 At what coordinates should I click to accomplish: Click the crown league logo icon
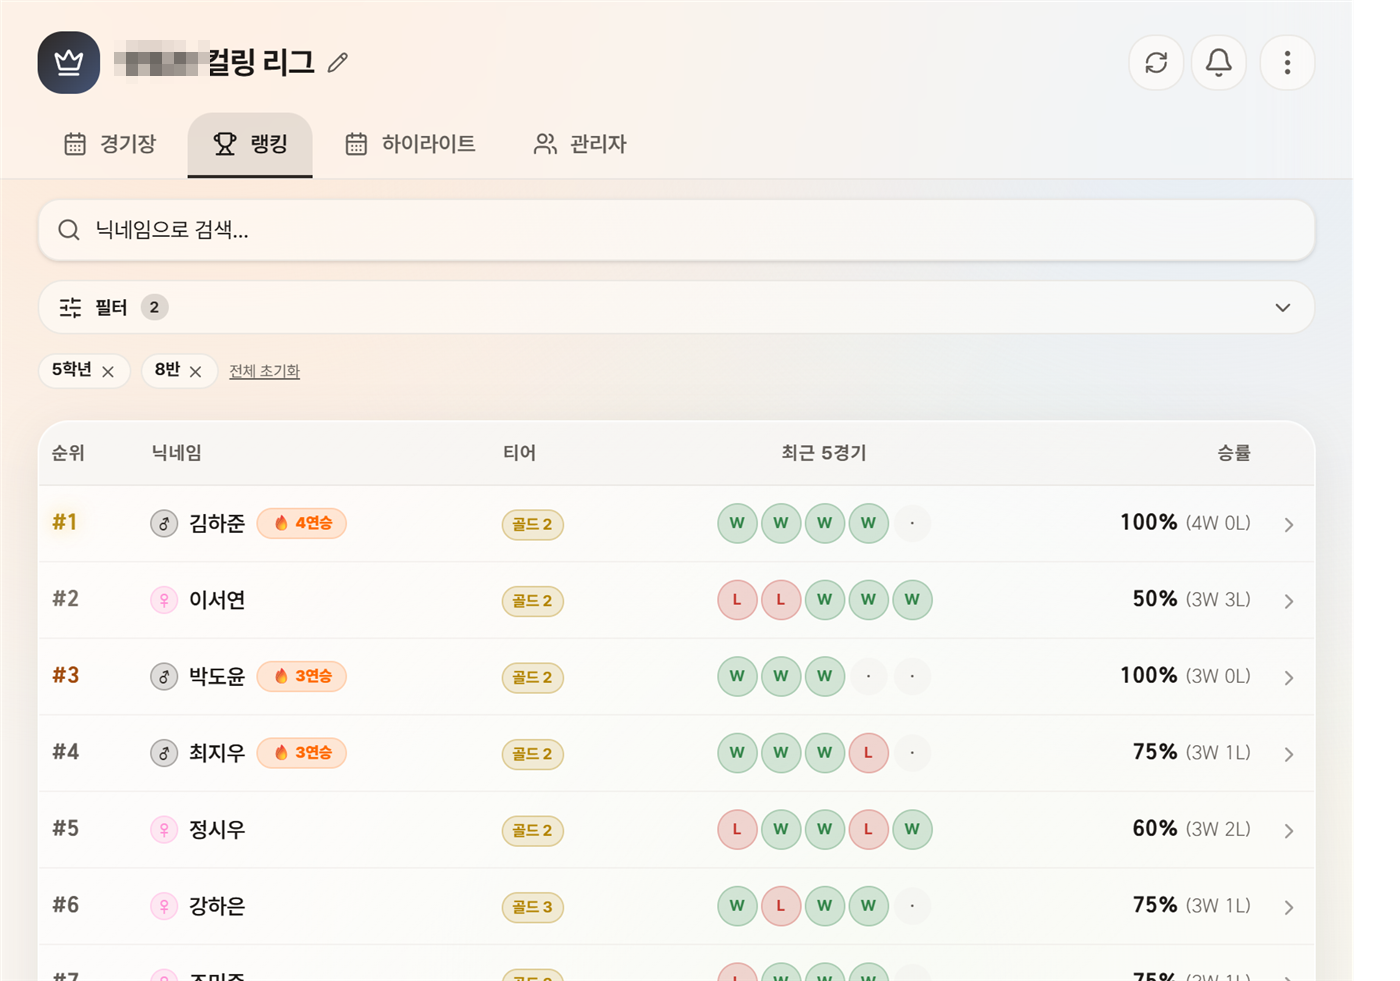pos(69,63)
